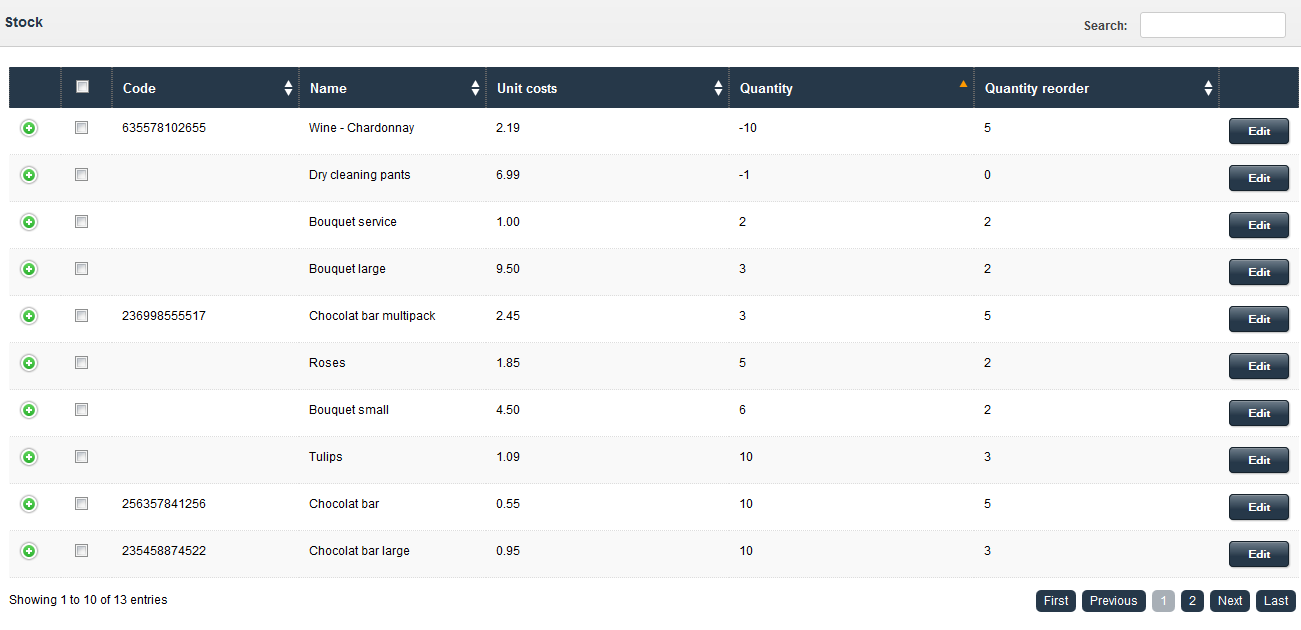Click the sort arrows icon in Code column
1301x630 pixels.
tap(289, 88)
